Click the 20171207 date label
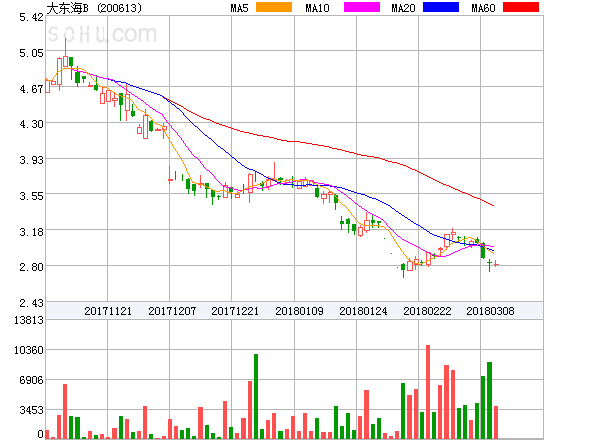600x440 pixels. coord(172,311)
